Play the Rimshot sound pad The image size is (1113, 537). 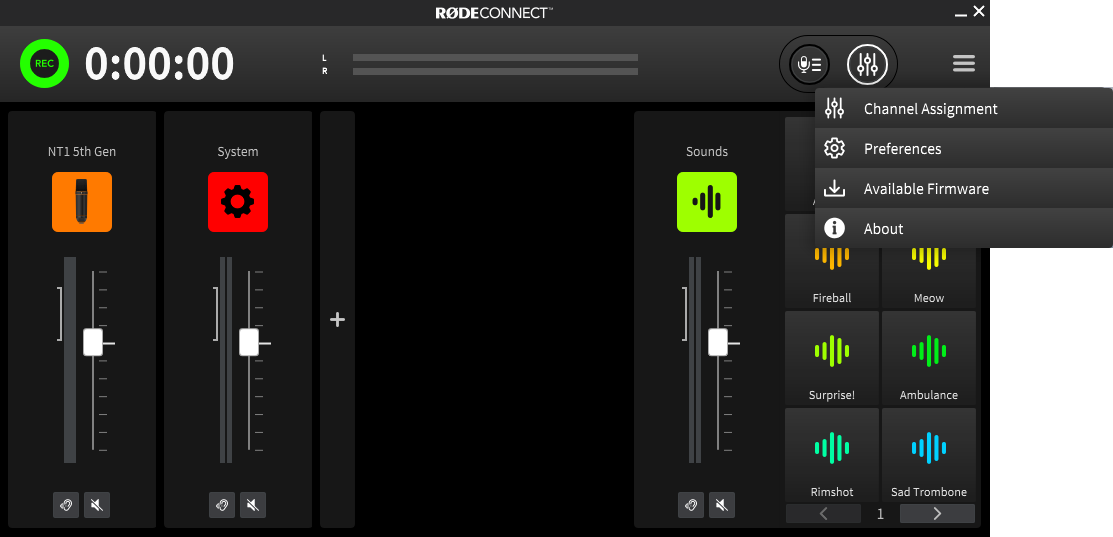point(832,455)
